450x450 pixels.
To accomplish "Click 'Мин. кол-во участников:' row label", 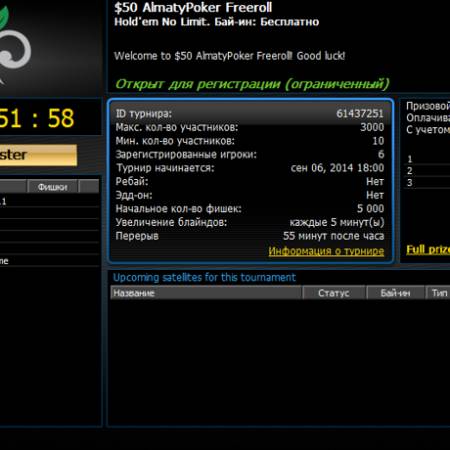I will coord(175,141).
